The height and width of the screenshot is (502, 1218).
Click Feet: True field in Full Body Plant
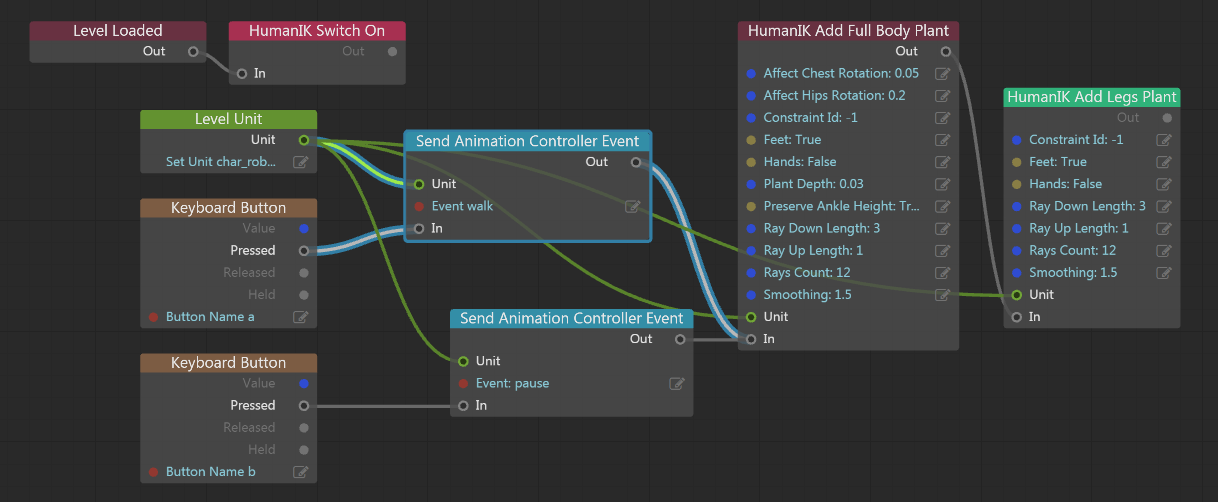[792, 140]
